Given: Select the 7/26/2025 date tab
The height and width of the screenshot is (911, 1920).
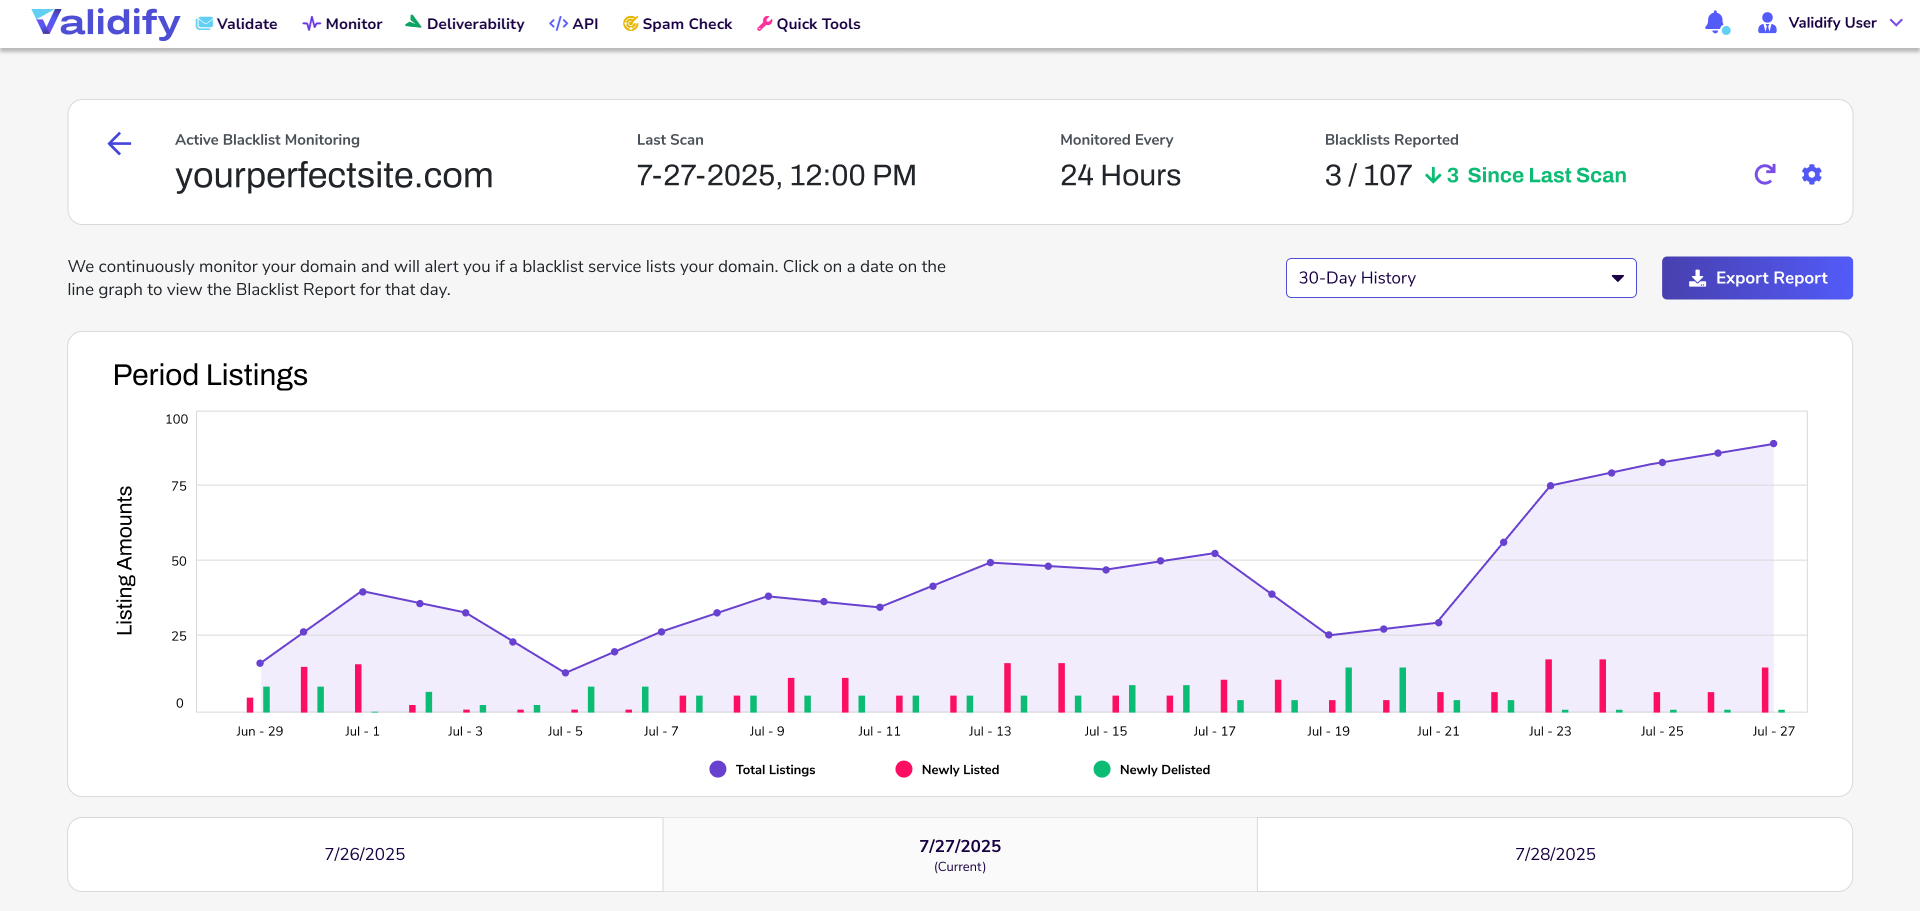Looking at the screenshot, I should [365, 854].
